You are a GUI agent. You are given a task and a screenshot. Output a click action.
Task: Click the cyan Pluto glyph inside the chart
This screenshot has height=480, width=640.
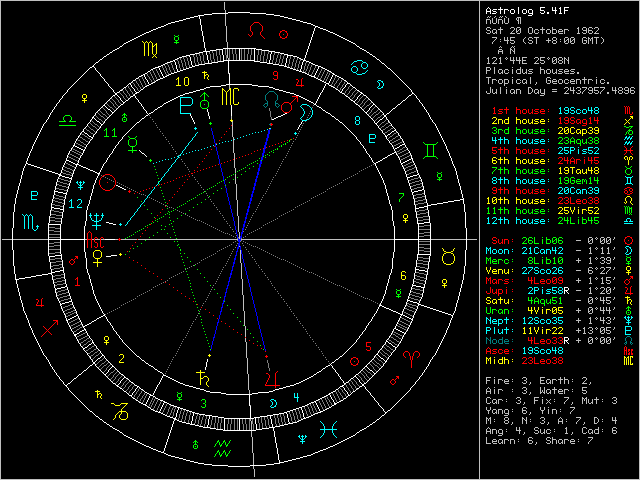click(186, 104)
